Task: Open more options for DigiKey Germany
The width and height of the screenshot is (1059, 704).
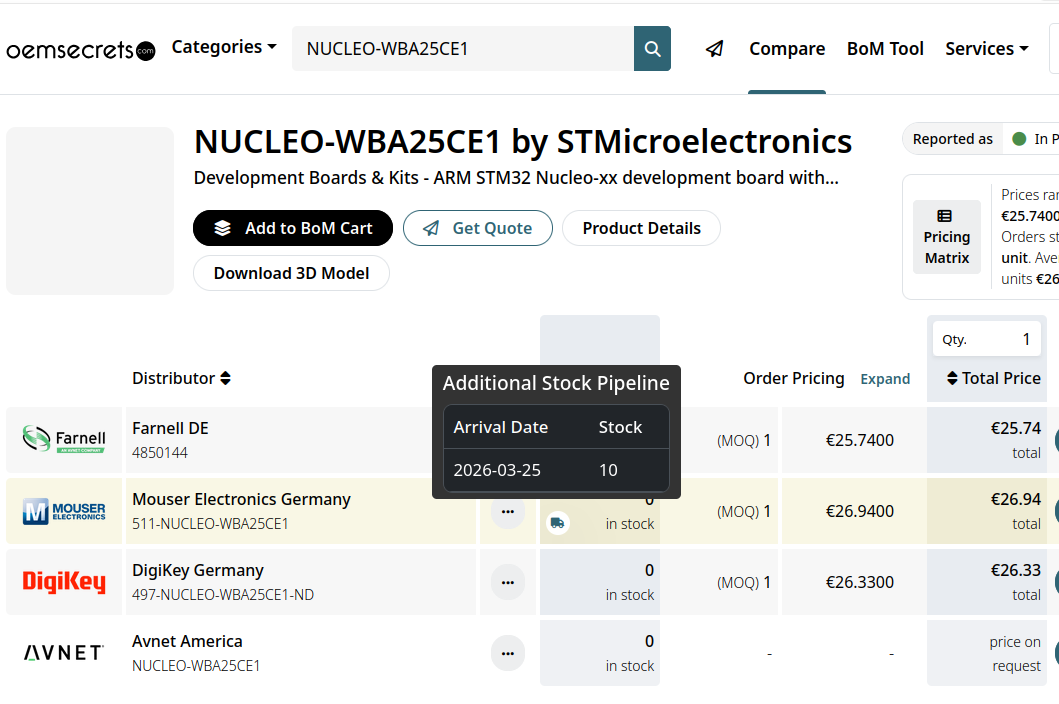Action: click(508, 582)
